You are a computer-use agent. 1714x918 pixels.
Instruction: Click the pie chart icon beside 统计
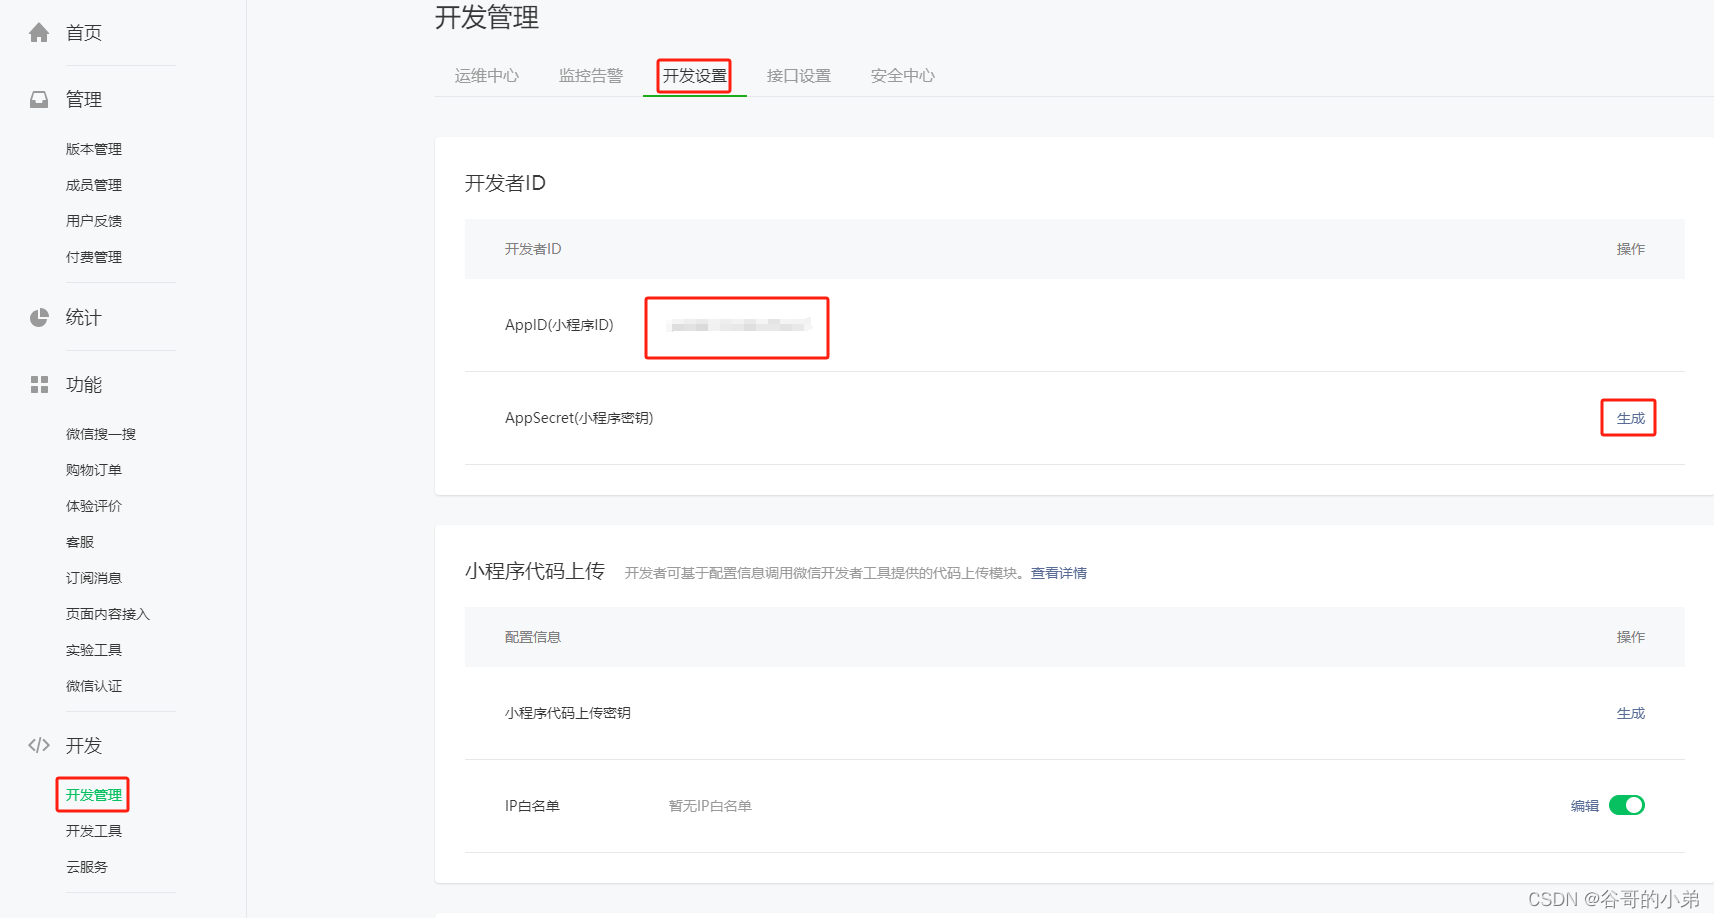(39, 318)
